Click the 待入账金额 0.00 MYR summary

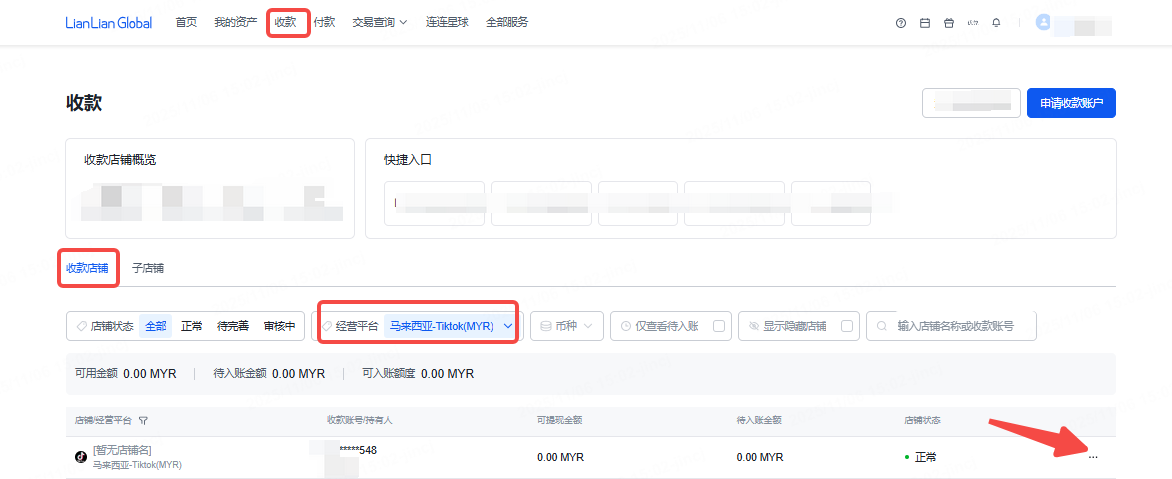coord(269,374)
